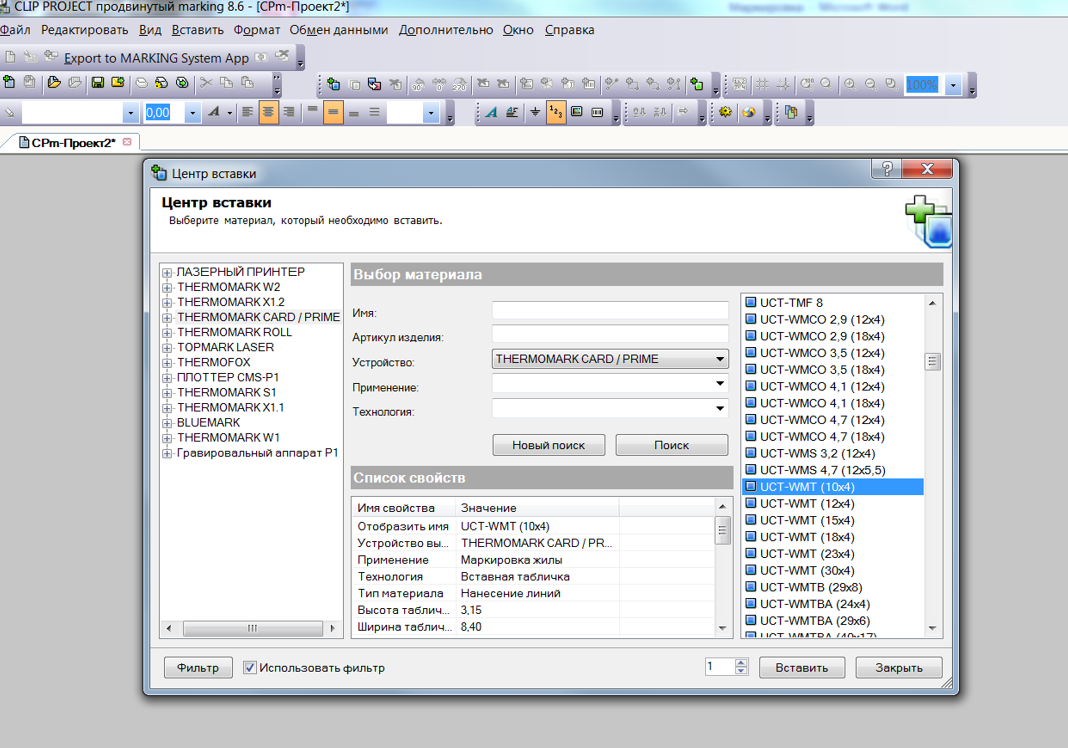Toggle the Center horizontal alignment icon
This screenshot has height=748, width=1068.
(268, 112)
